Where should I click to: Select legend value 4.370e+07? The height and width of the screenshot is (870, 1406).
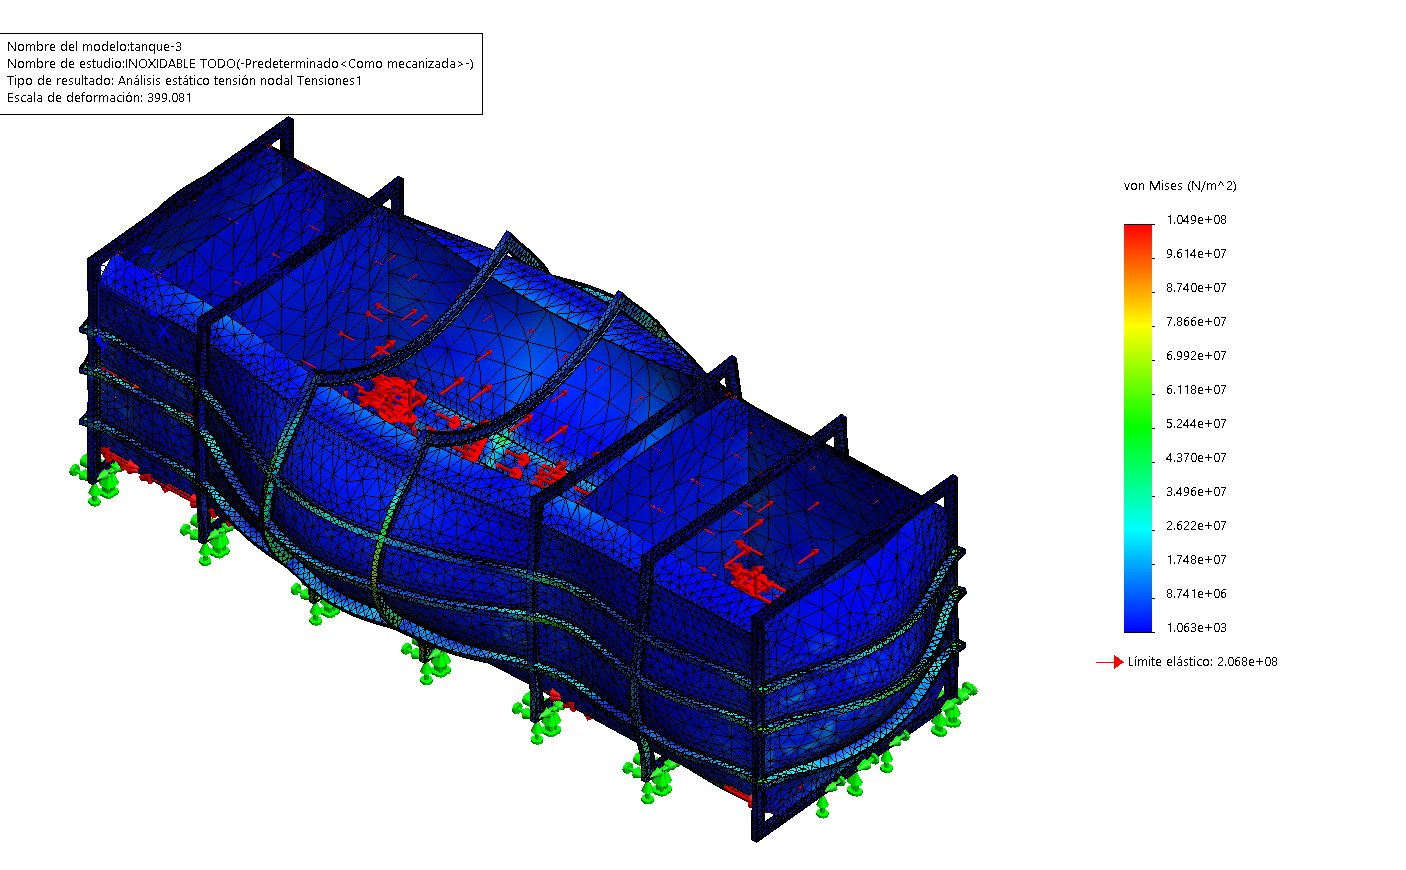[1196, 458]
